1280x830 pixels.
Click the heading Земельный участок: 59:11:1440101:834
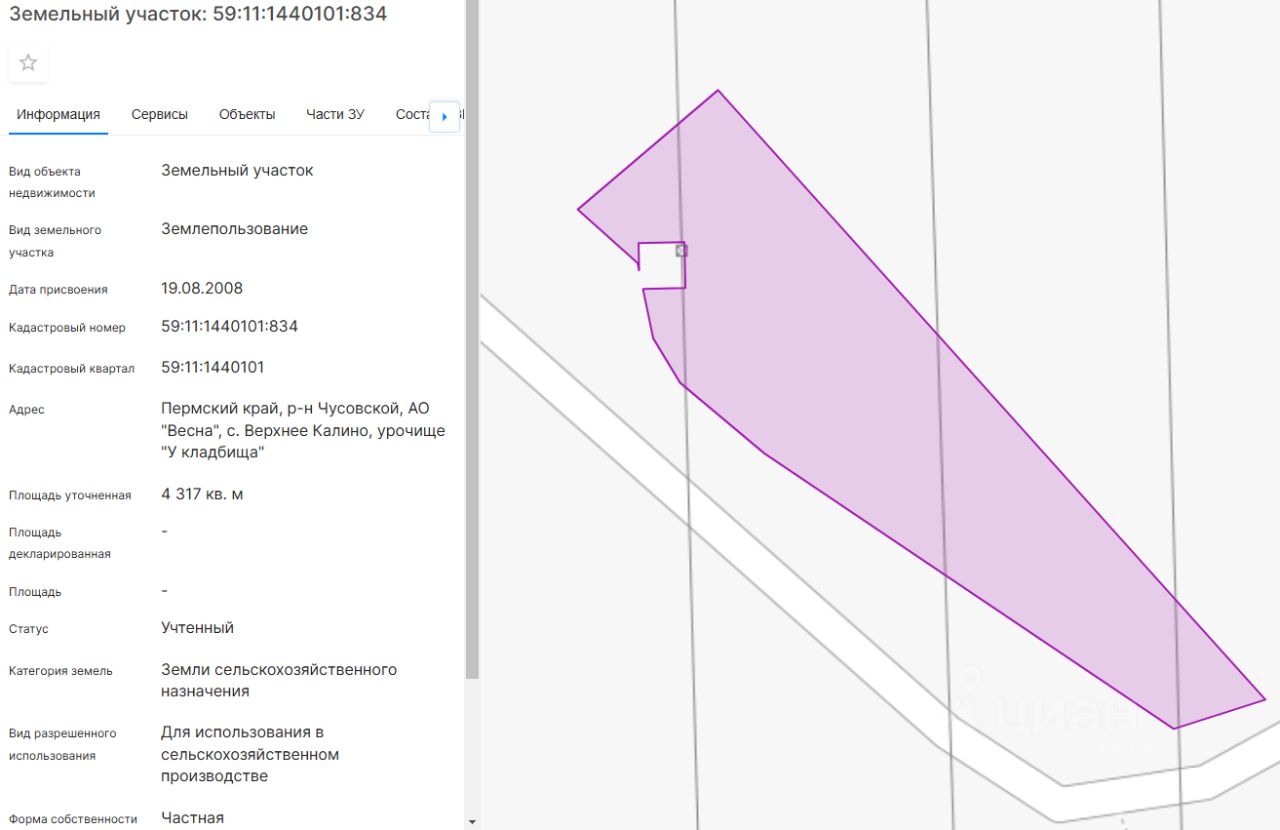pyautogui.click(x=198, y=14)
